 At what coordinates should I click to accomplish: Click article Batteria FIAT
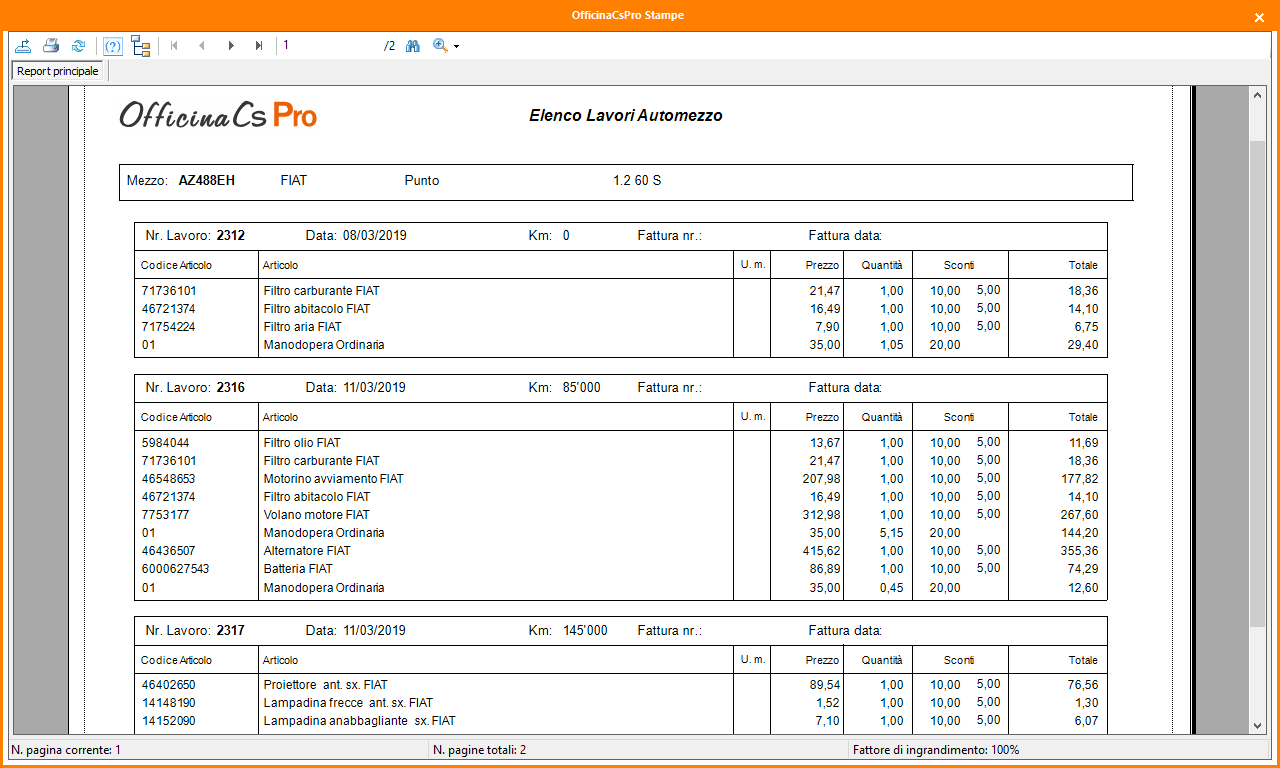pos(298,569)
